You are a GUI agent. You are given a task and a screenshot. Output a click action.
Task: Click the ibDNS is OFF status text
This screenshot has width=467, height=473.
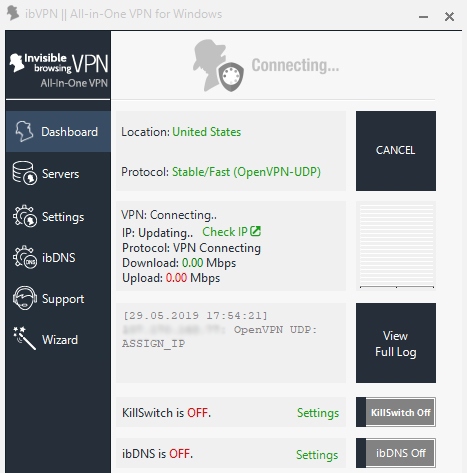157,454
